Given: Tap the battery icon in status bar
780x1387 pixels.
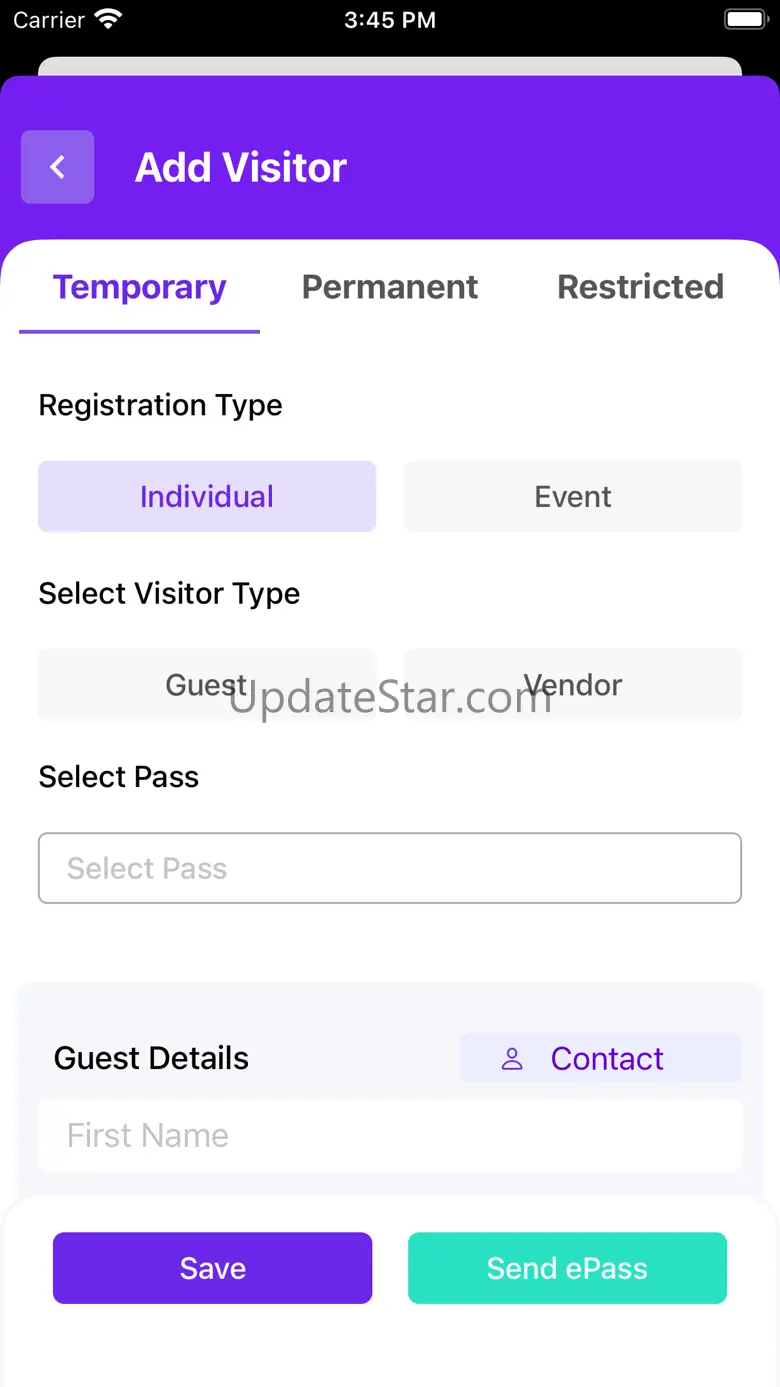Looking at the screenshot, I should pyautogui.click(x=745, y=20).
